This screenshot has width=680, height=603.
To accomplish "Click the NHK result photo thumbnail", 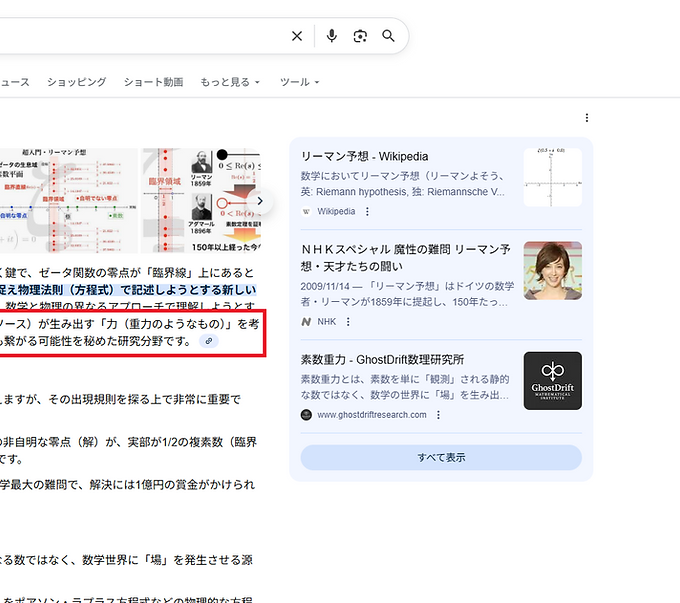I will pyautogui.click(x=552, y=271).
